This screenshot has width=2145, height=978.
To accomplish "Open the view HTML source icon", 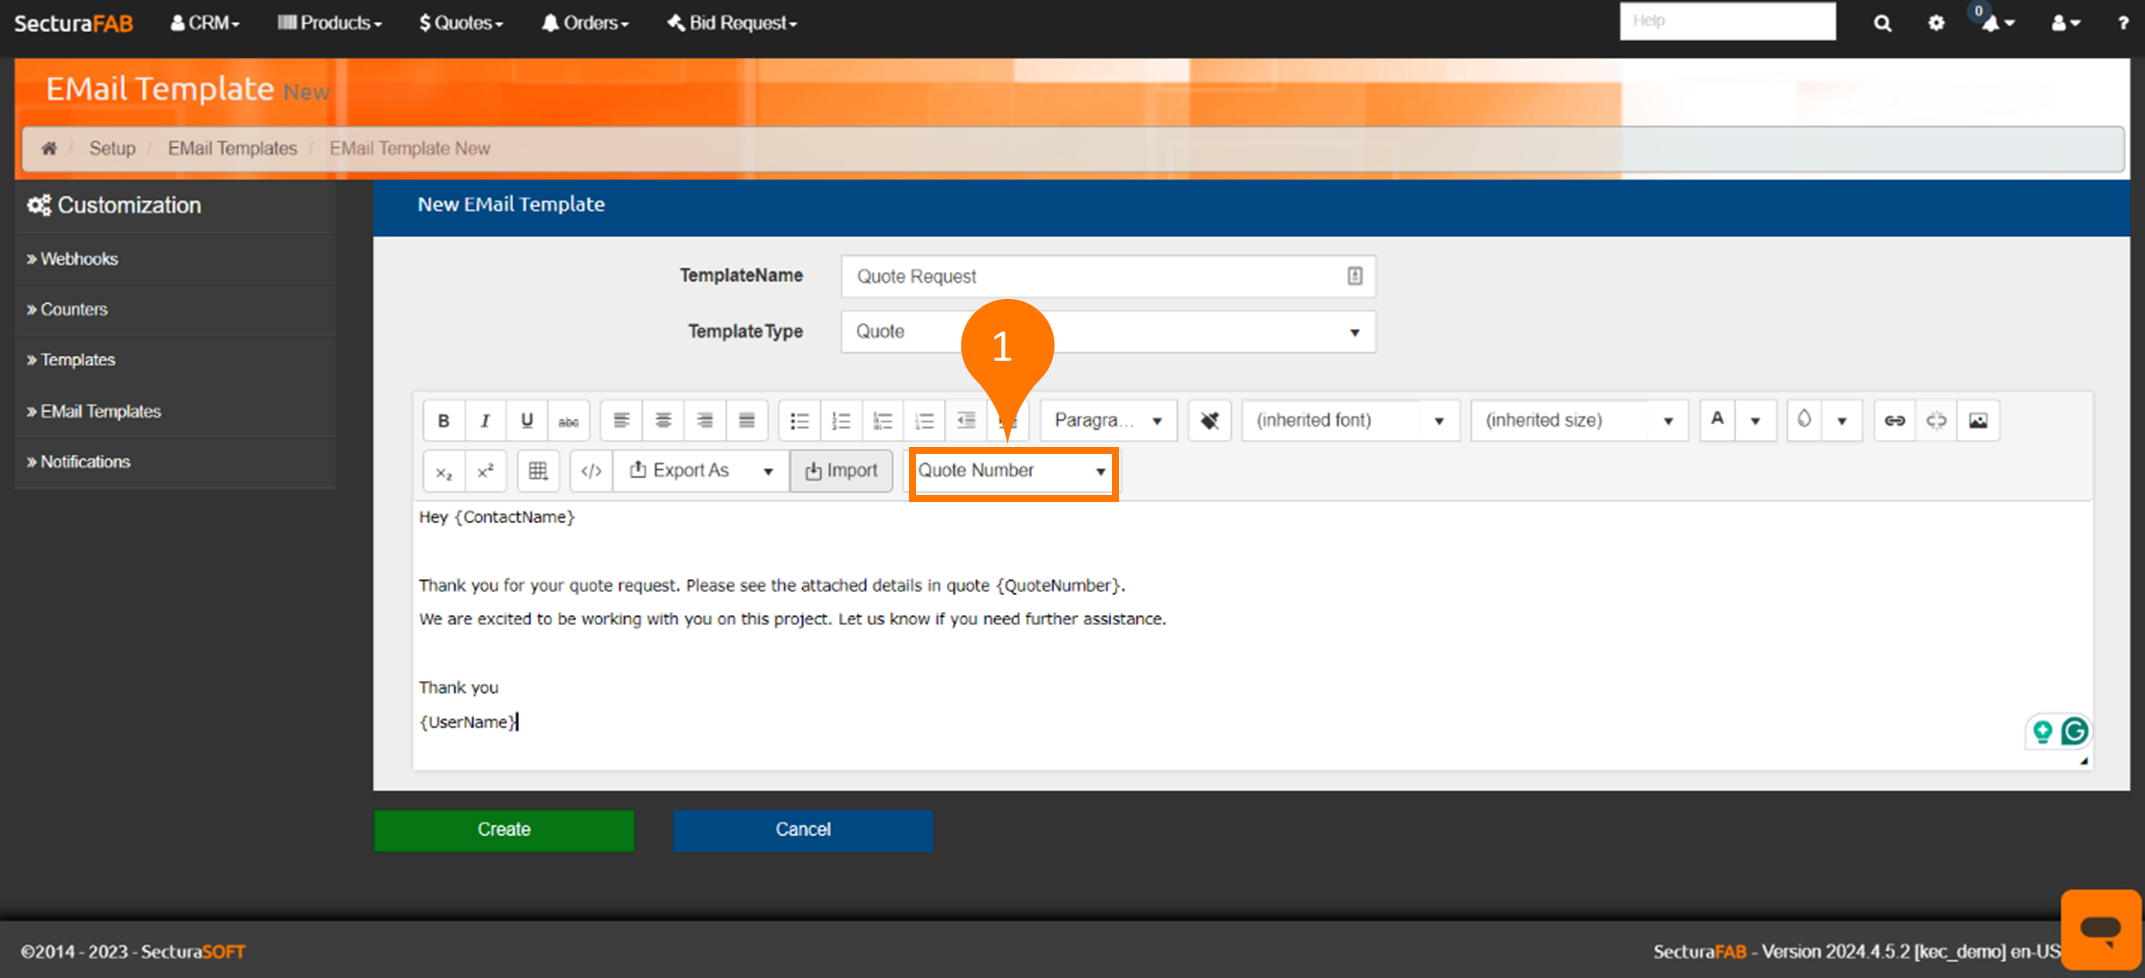I will tap(591, 471).
